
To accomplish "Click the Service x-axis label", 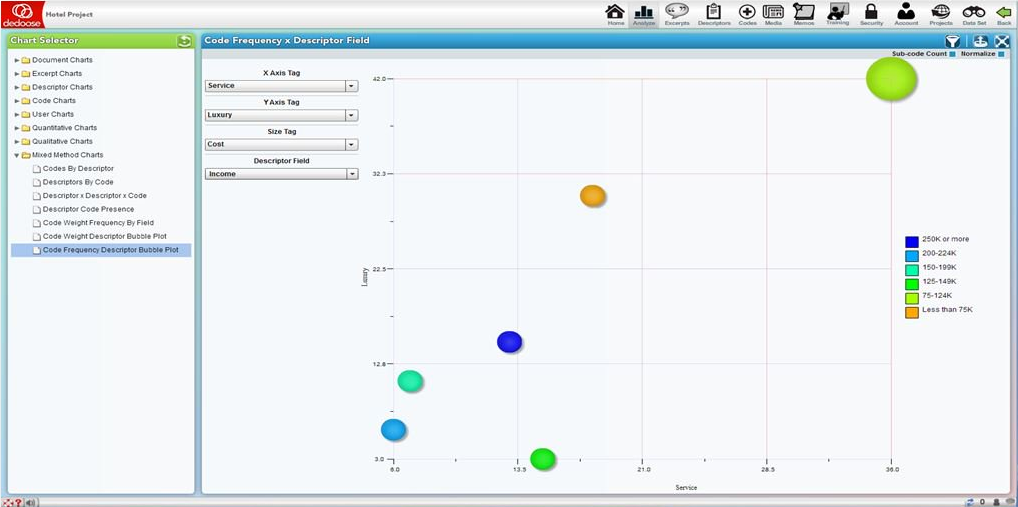I will pos(686,487).
